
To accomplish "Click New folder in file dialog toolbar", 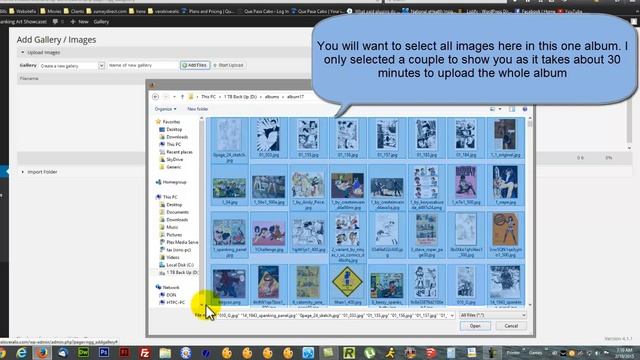I will tap(198, 109).
